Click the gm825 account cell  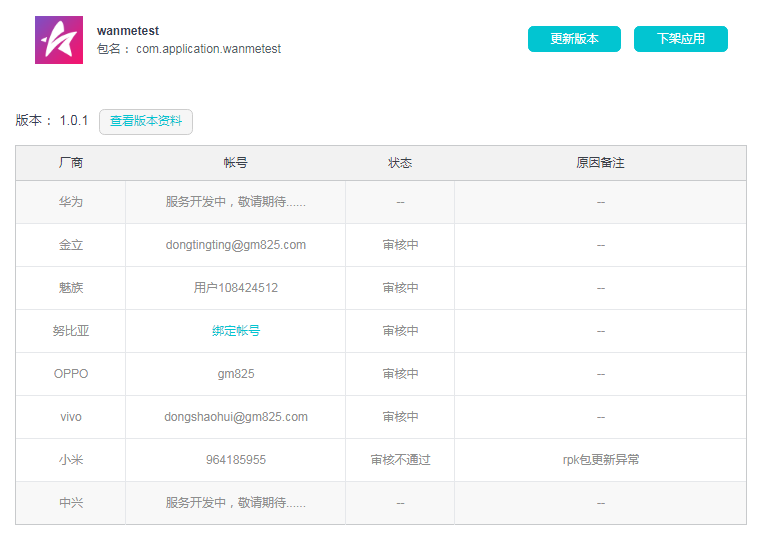tap(236, 374)
